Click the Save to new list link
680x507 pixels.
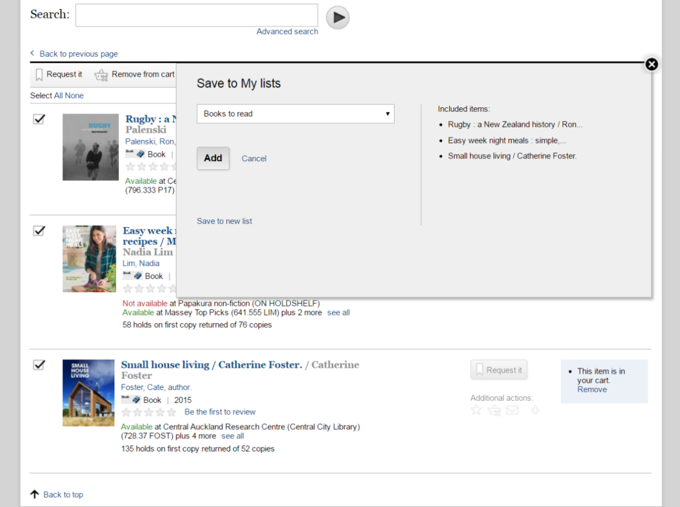(224, 221)
